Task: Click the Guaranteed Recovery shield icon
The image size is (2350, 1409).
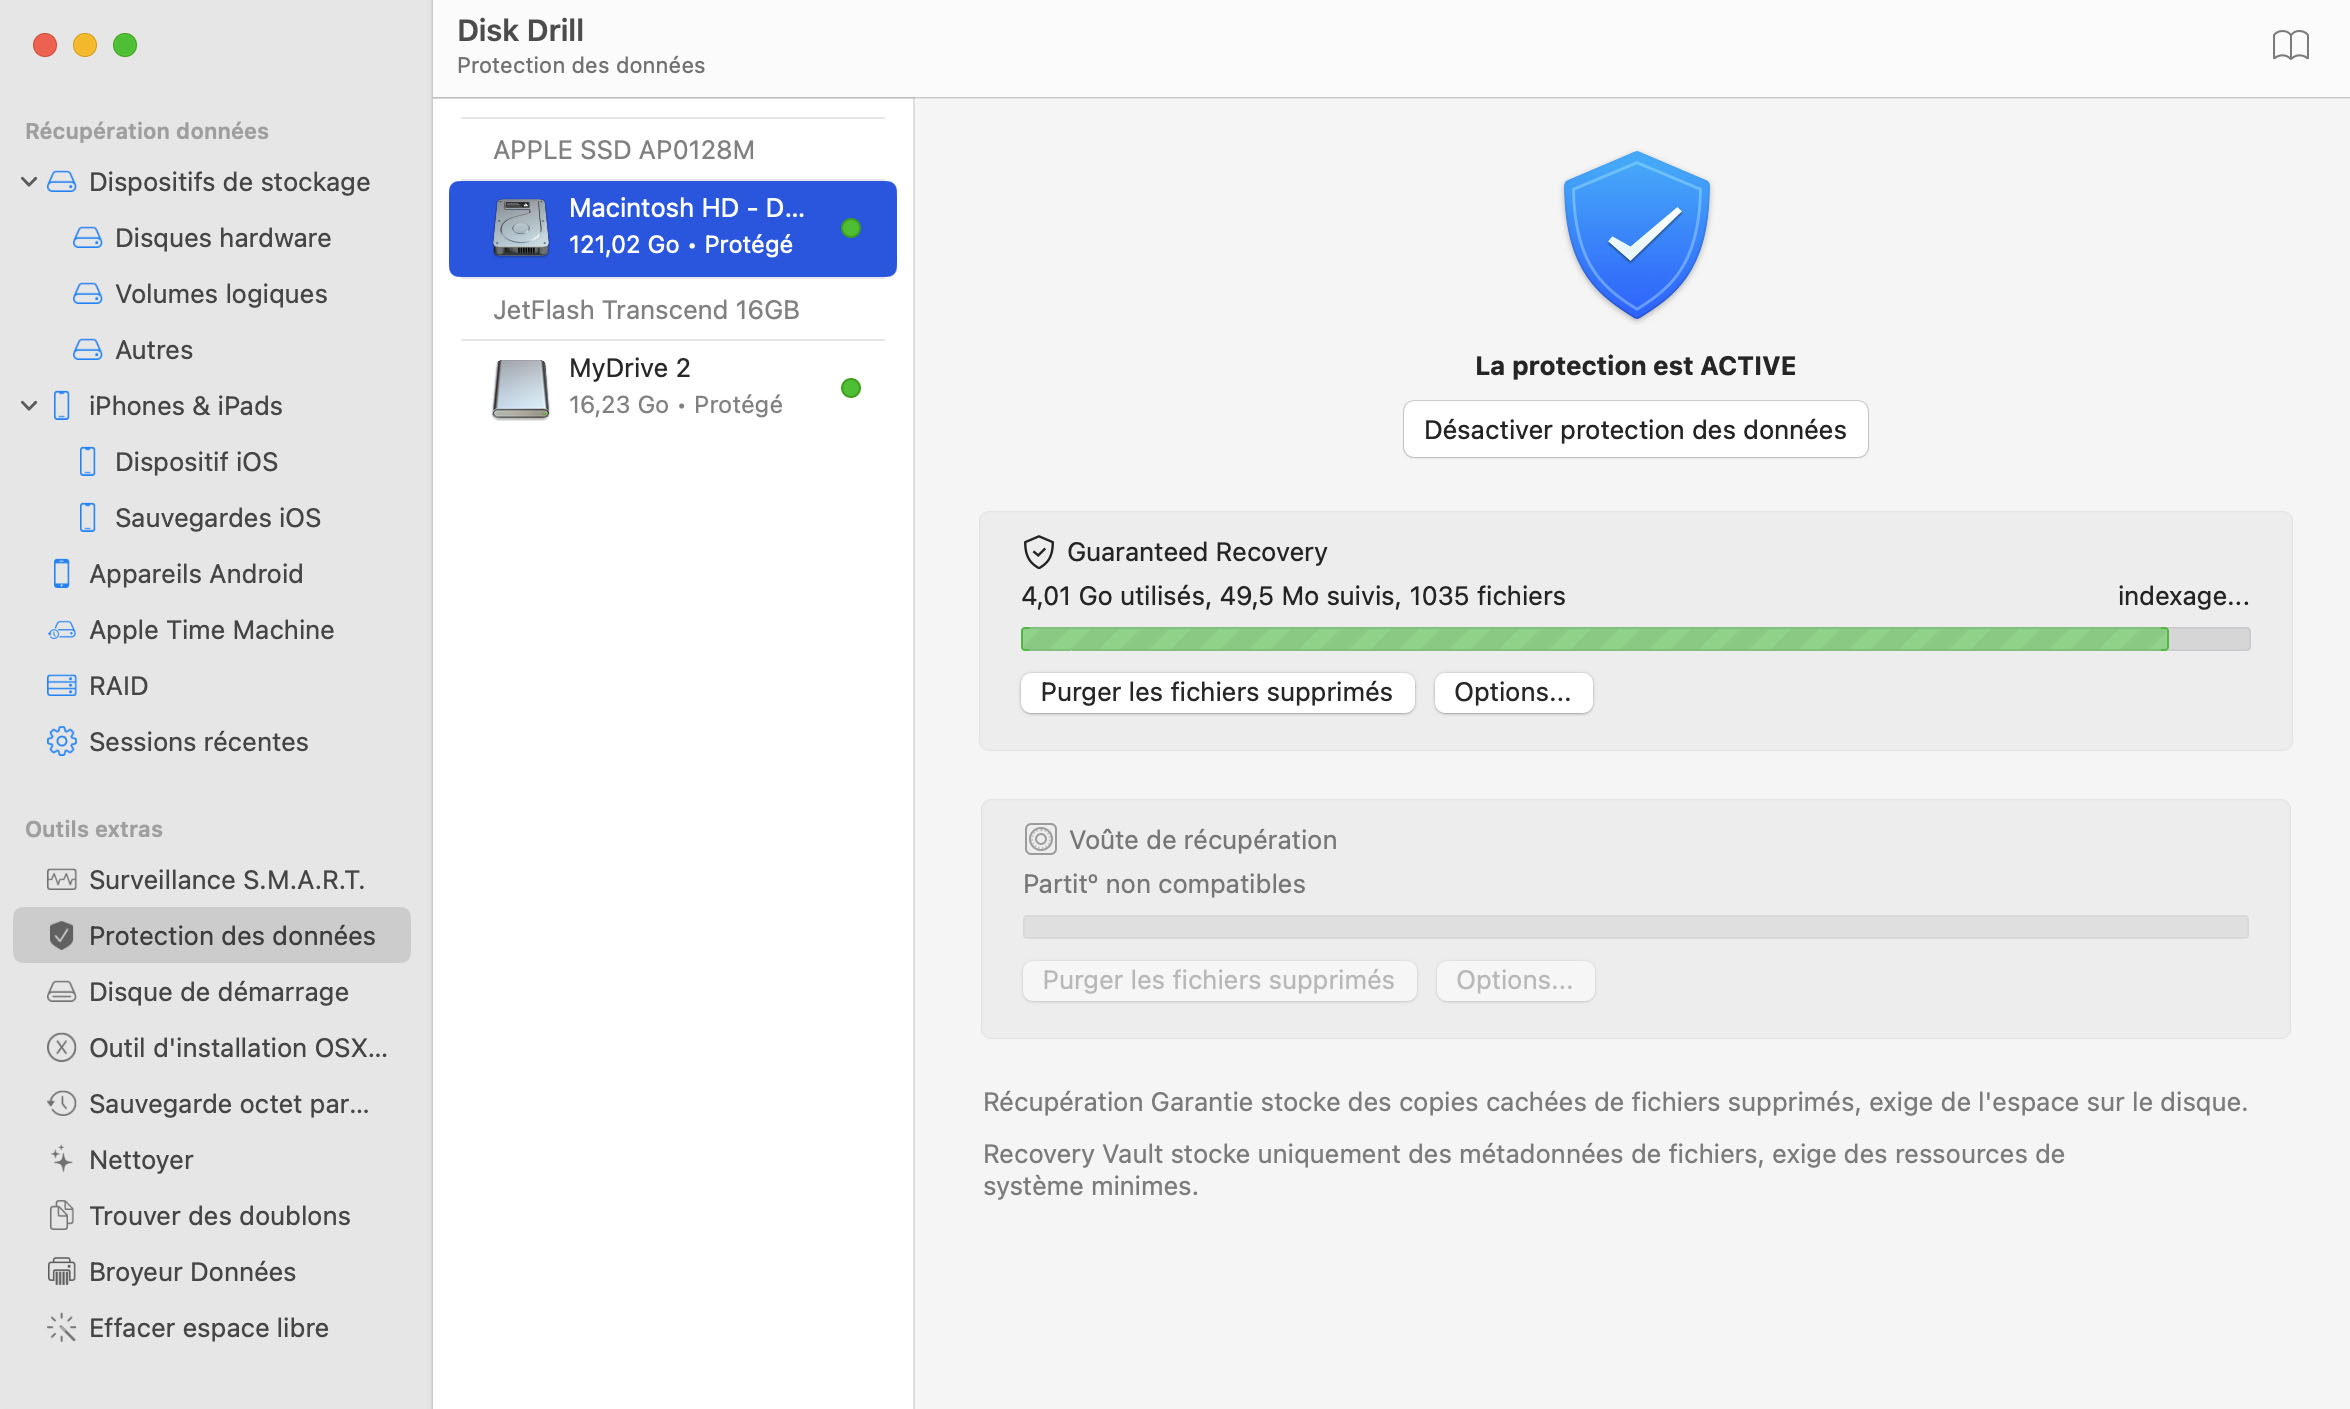Action: pyautogui.click(x=1037, y=552)
